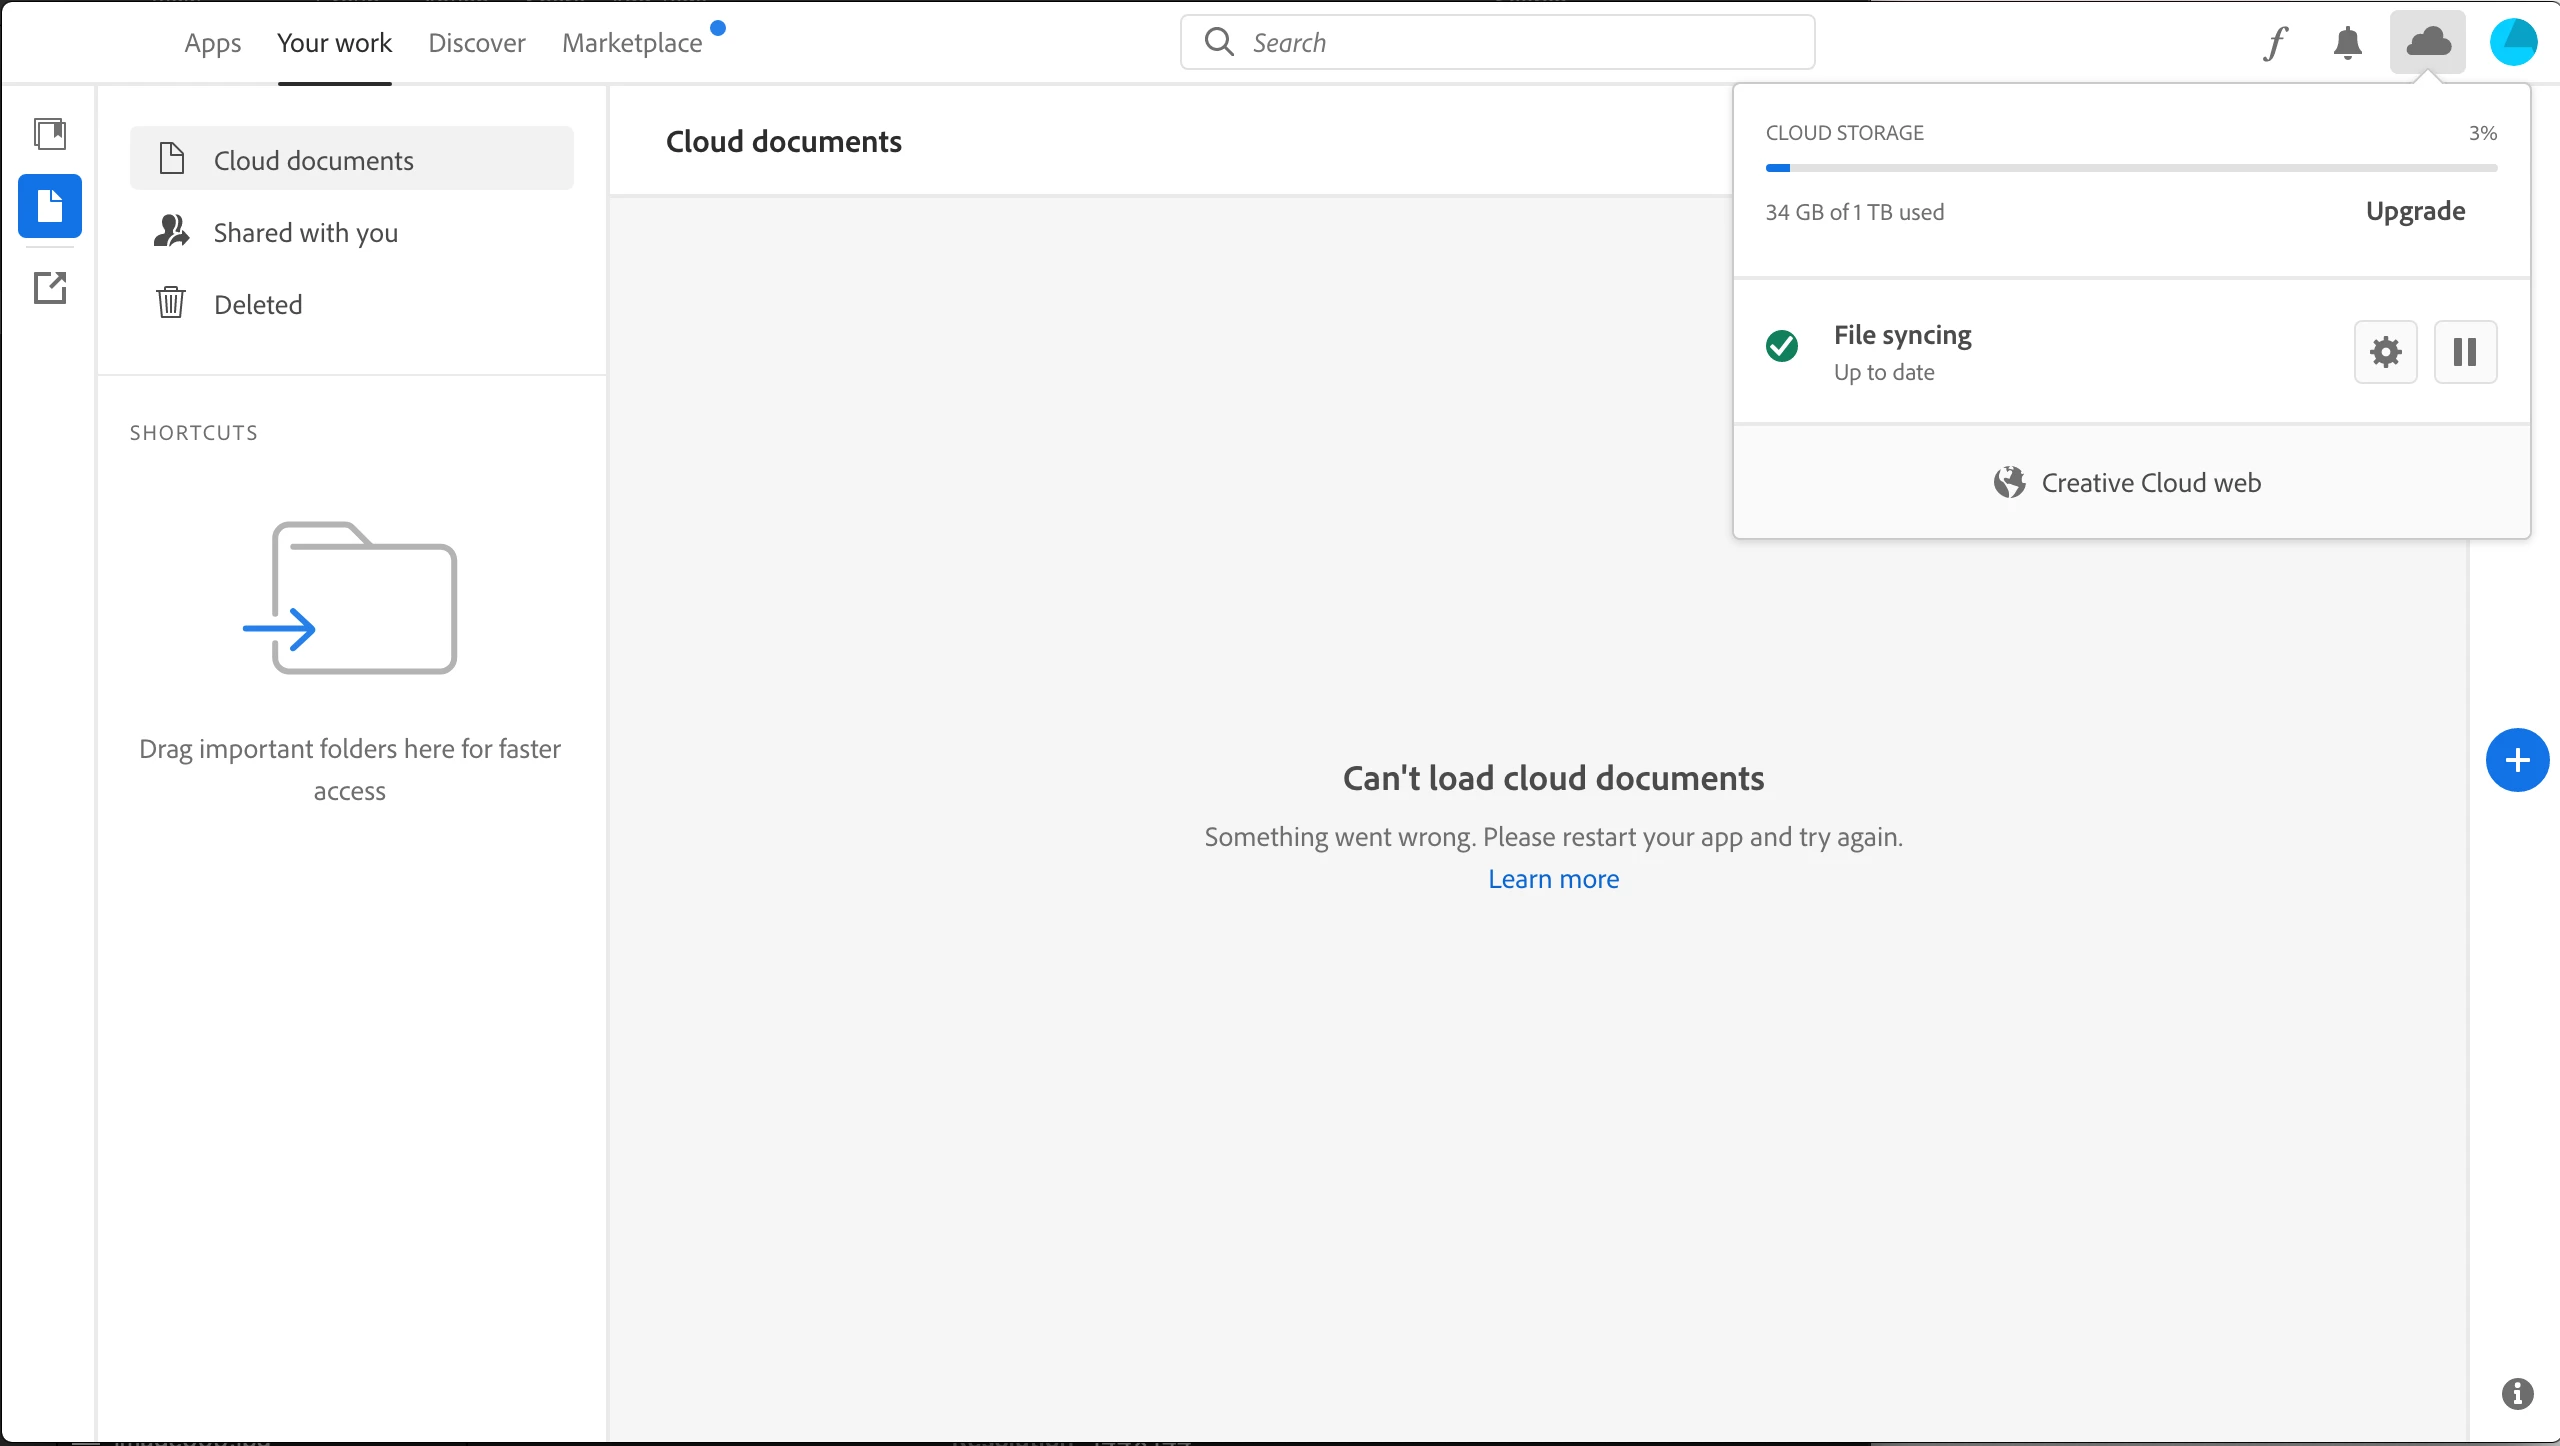Screen dimensions: 2560x1446
Task: Open the notifications bell
Action: tap(2347, 43)
